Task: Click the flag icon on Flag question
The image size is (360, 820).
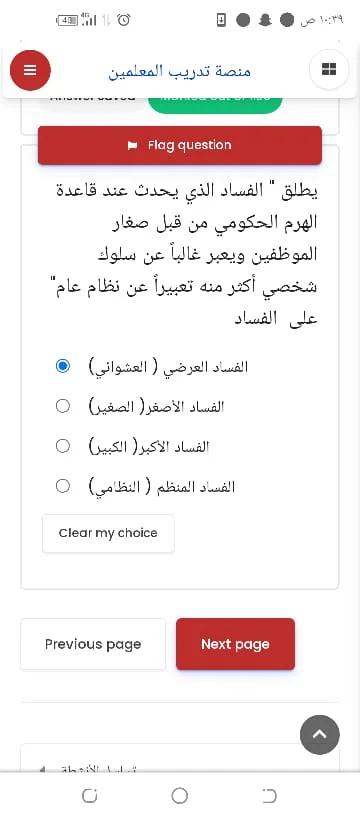Action: tap(133, 145)
